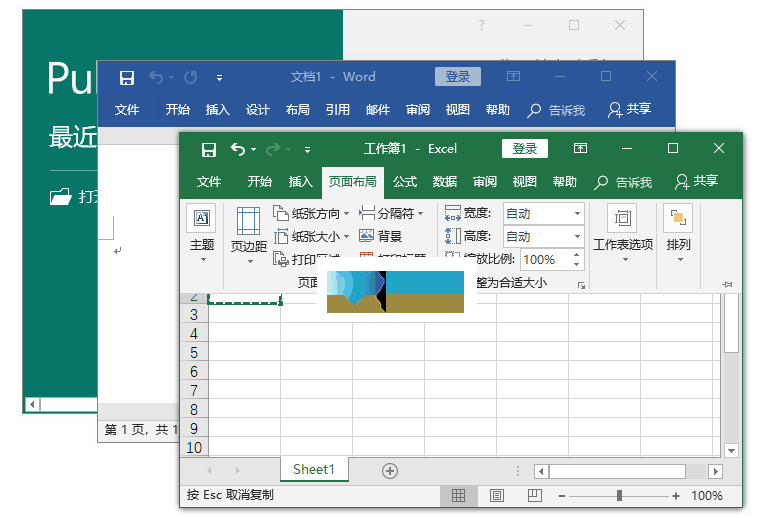Open 帮助 tab in Excel

coord(565,182)
